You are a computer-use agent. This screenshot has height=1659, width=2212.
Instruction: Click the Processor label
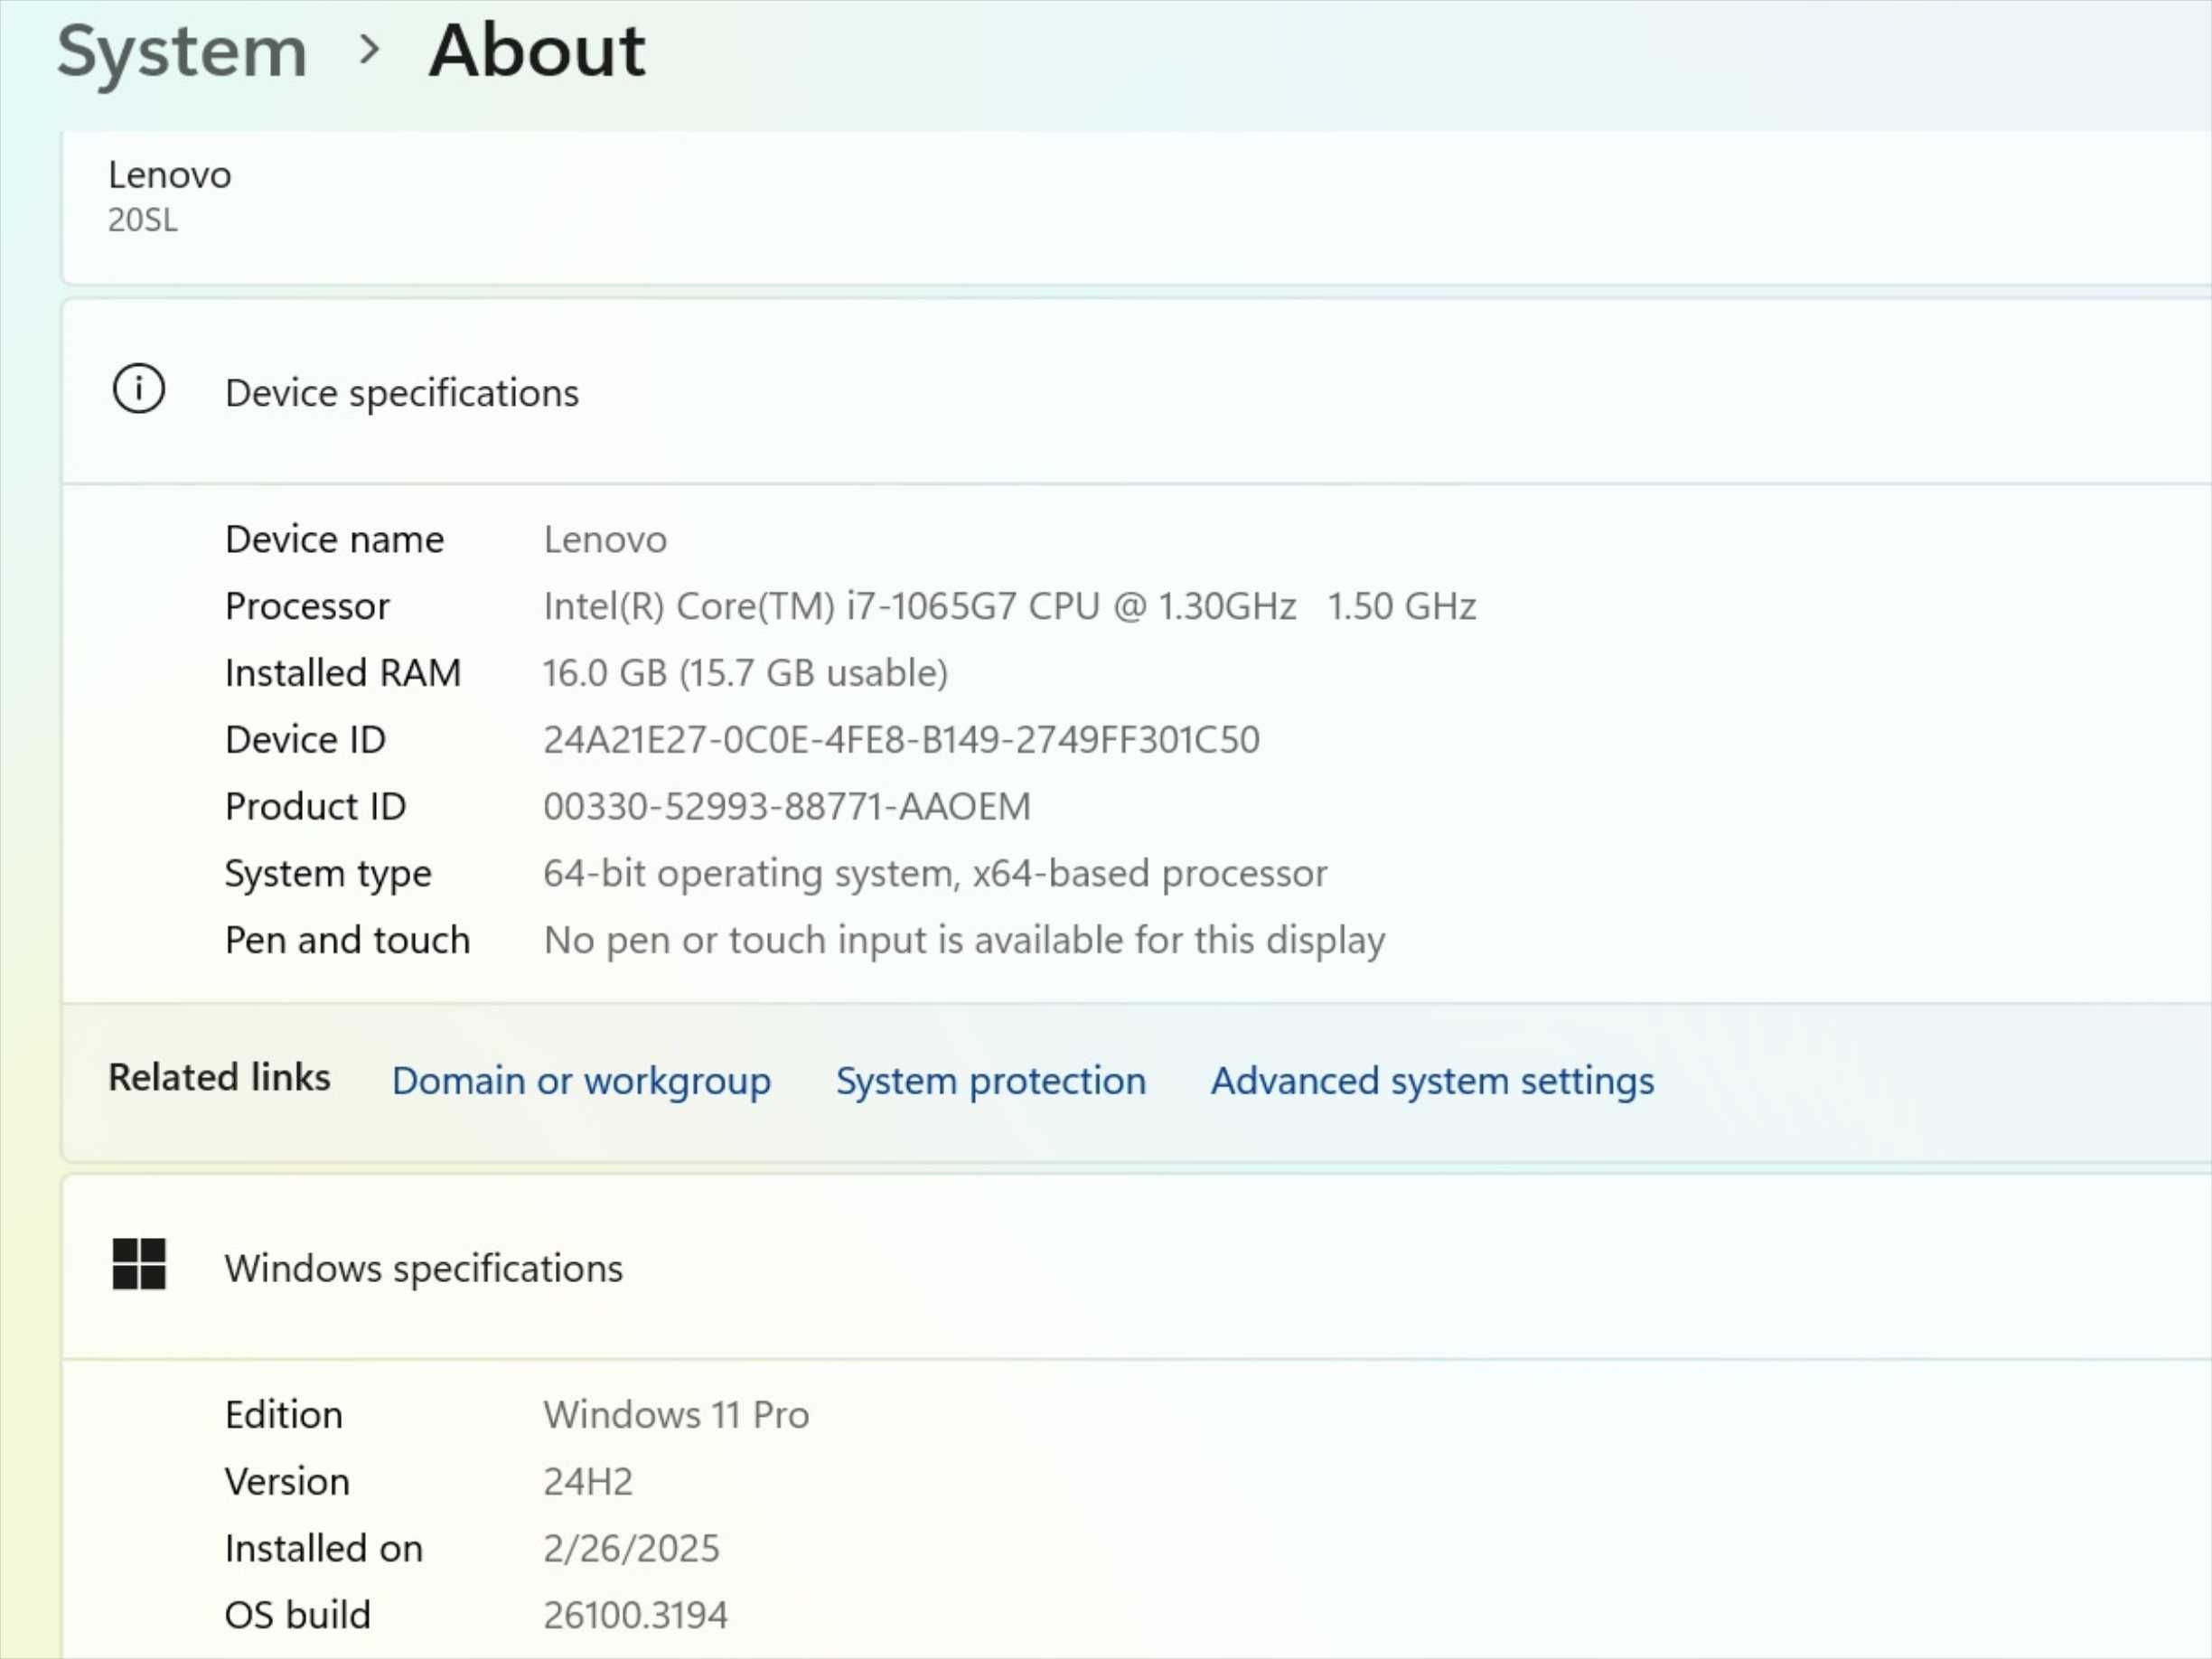[307, 606]
